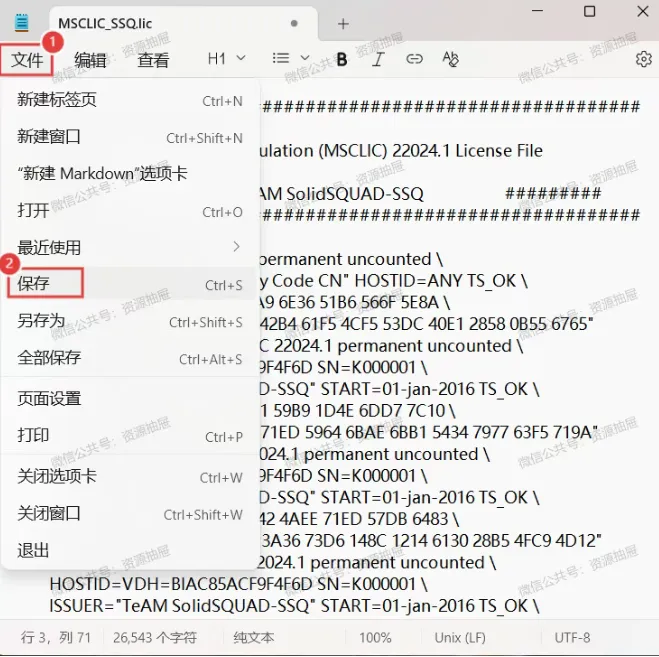Close the Notepad window
Image resolution: width=659 pixels, height=657 pixels.
643,11
